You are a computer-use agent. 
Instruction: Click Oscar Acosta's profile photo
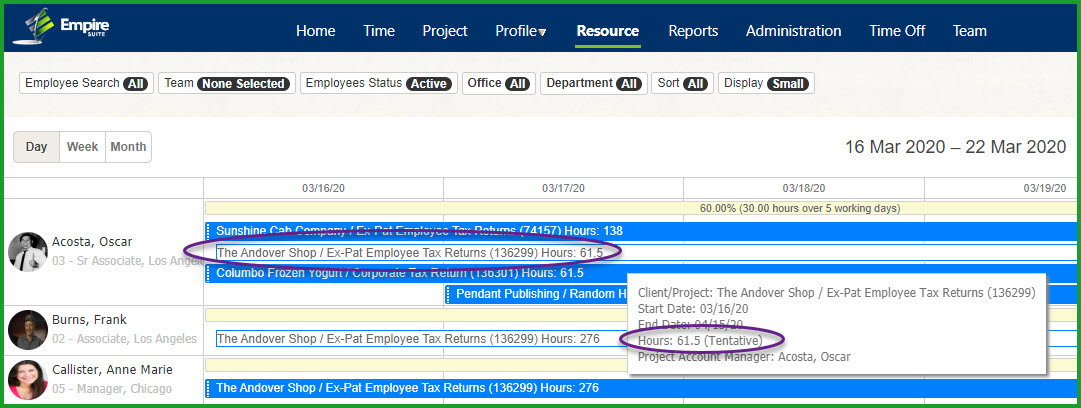(28, 252)
